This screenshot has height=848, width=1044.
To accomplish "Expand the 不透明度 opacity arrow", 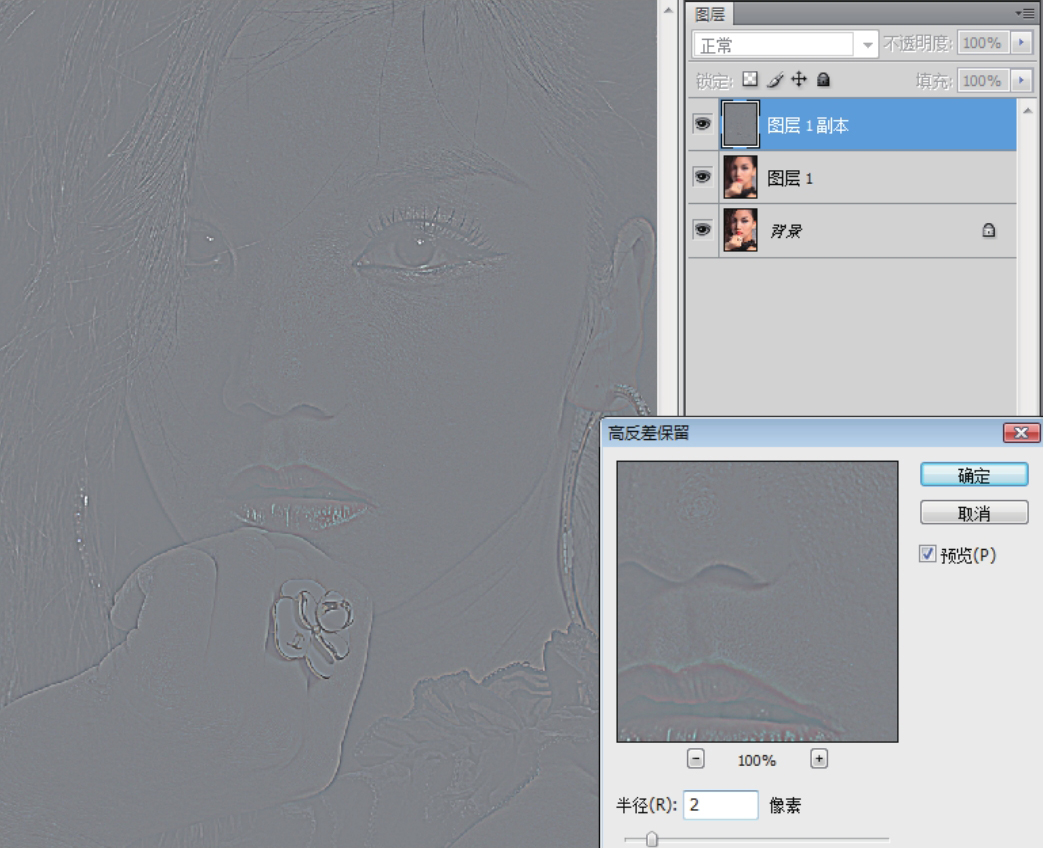I will pyautogui.click(x=1021, y=43).
